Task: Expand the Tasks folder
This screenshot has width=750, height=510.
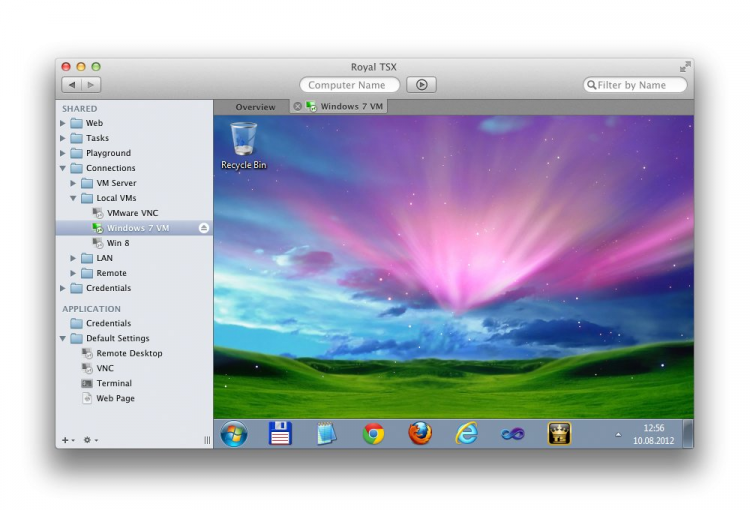Action: click(63, 138)
